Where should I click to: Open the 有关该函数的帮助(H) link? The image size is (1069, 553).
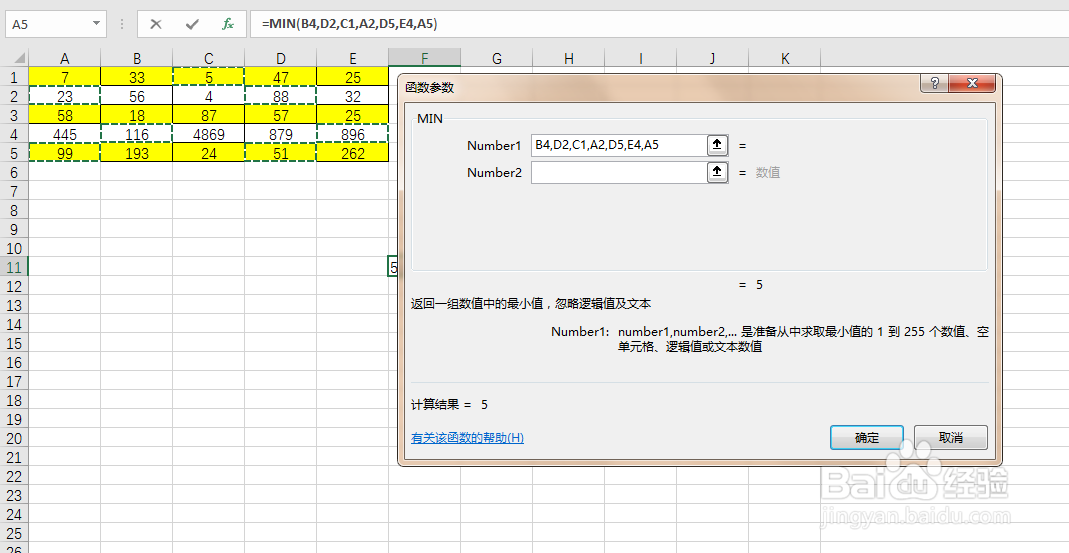467,438
